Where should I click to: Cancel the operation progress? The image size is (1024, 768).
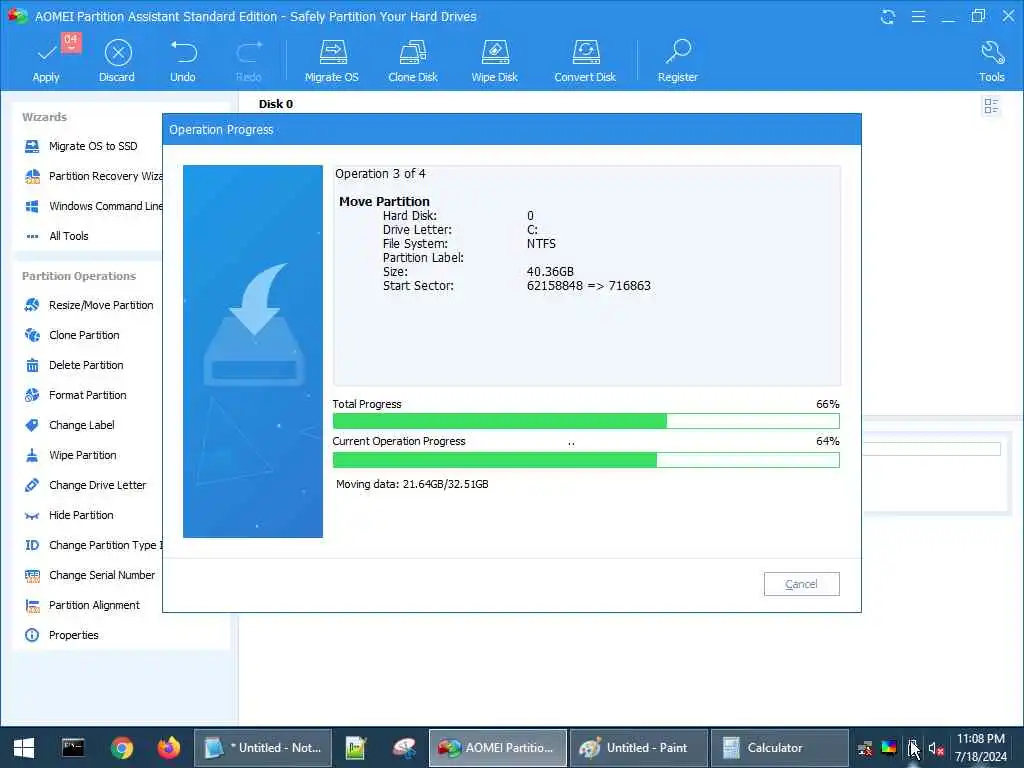[x=801, y=584]
